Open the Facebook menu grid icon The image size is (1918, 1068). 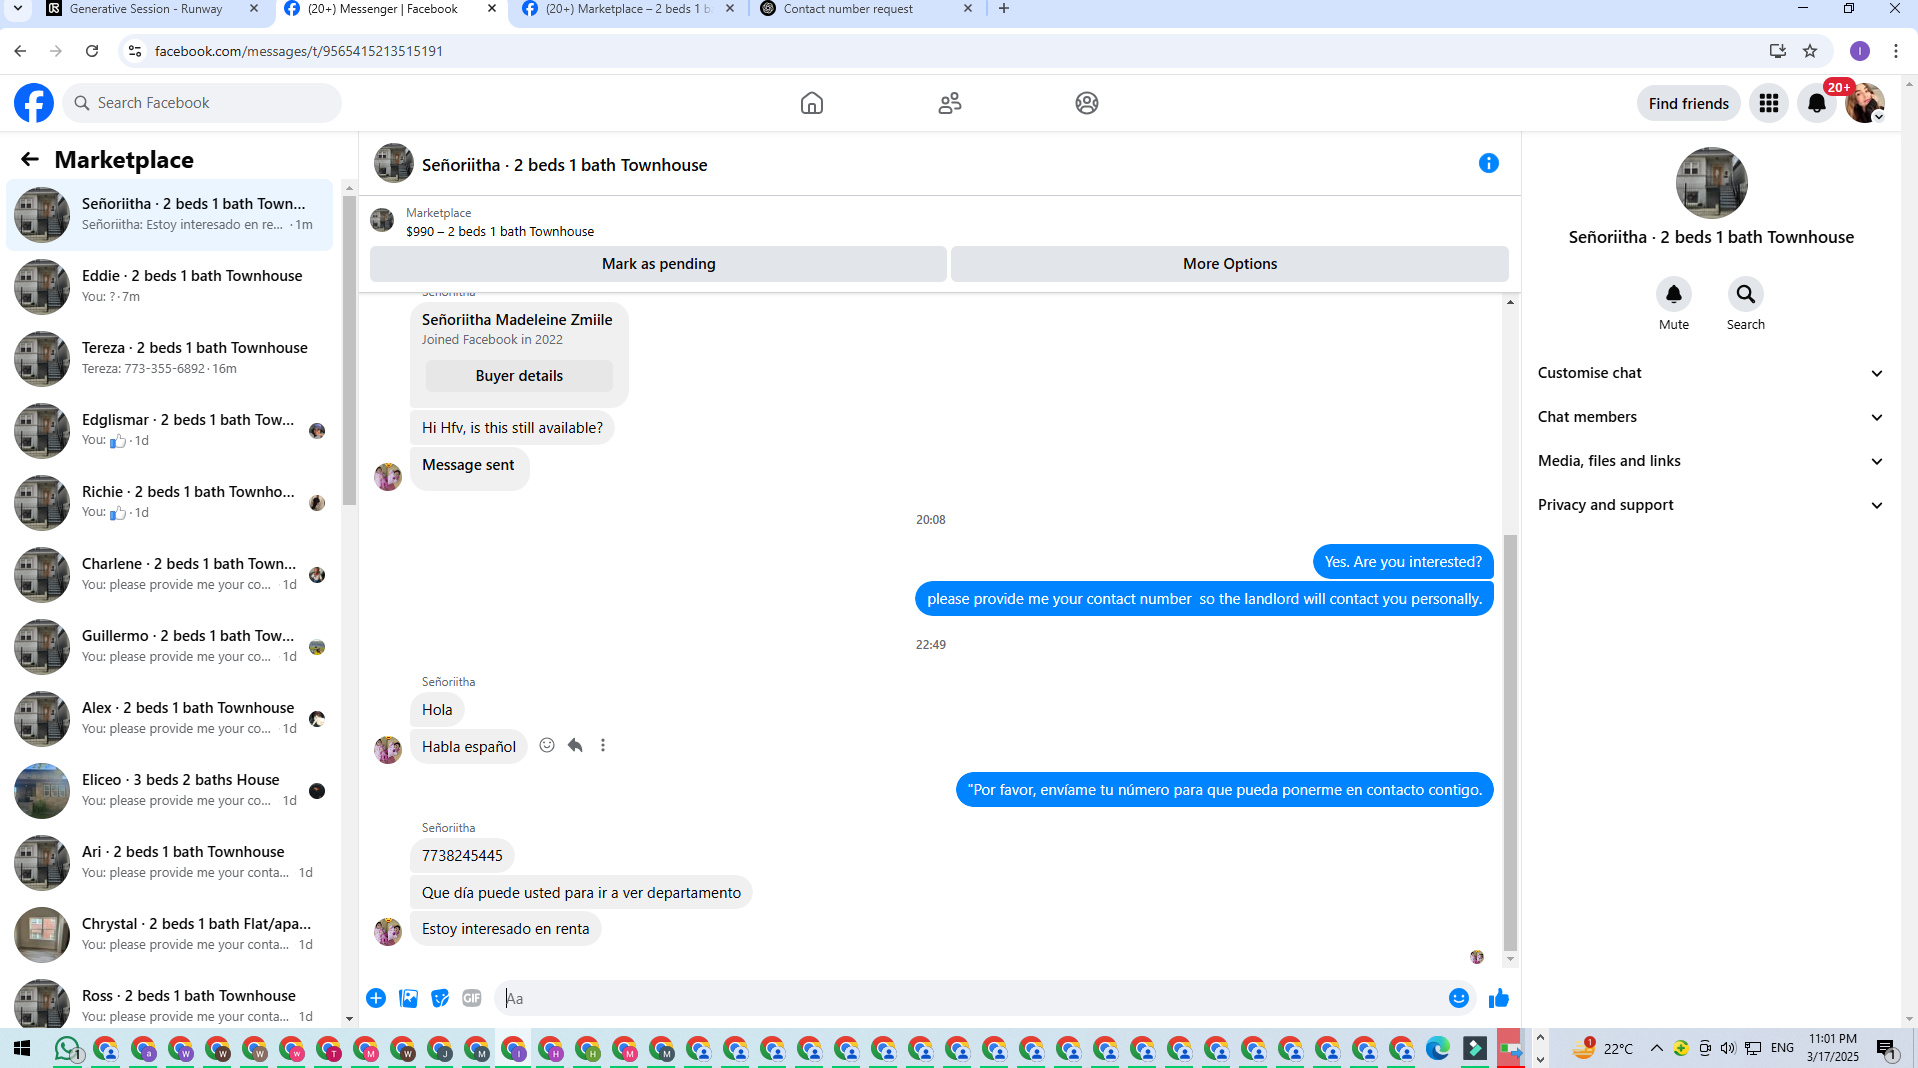[x=1769, y=103]
